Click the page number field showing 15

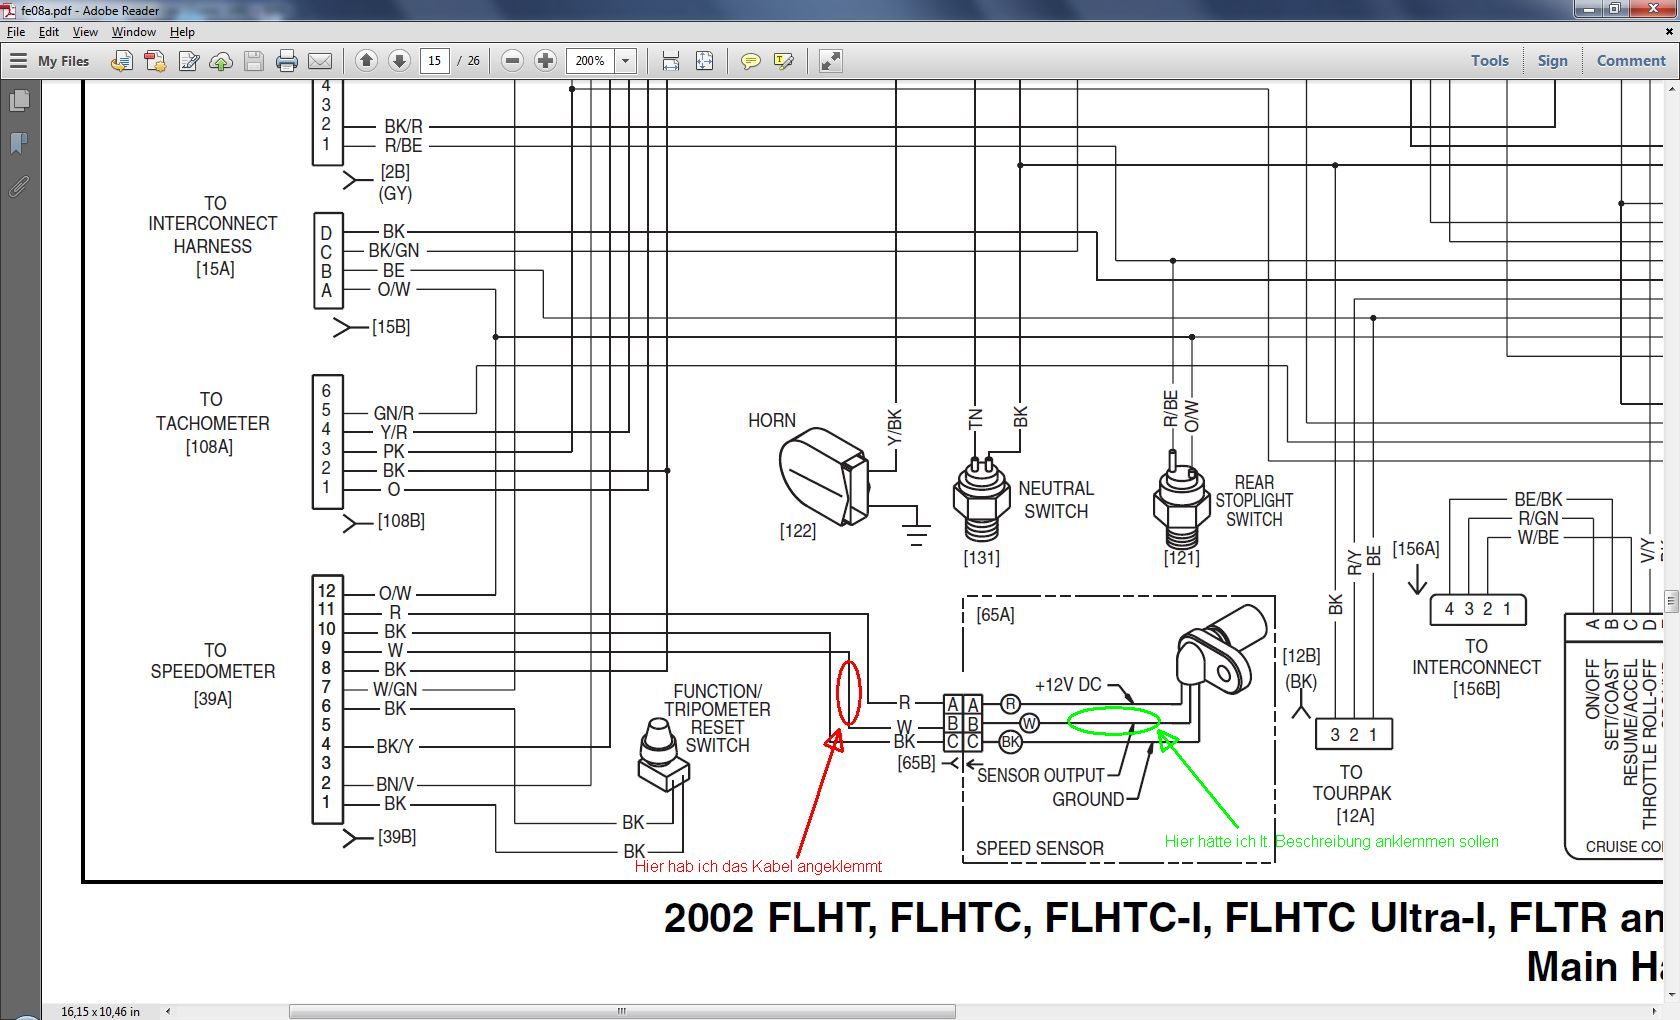[x=435, y=61]
